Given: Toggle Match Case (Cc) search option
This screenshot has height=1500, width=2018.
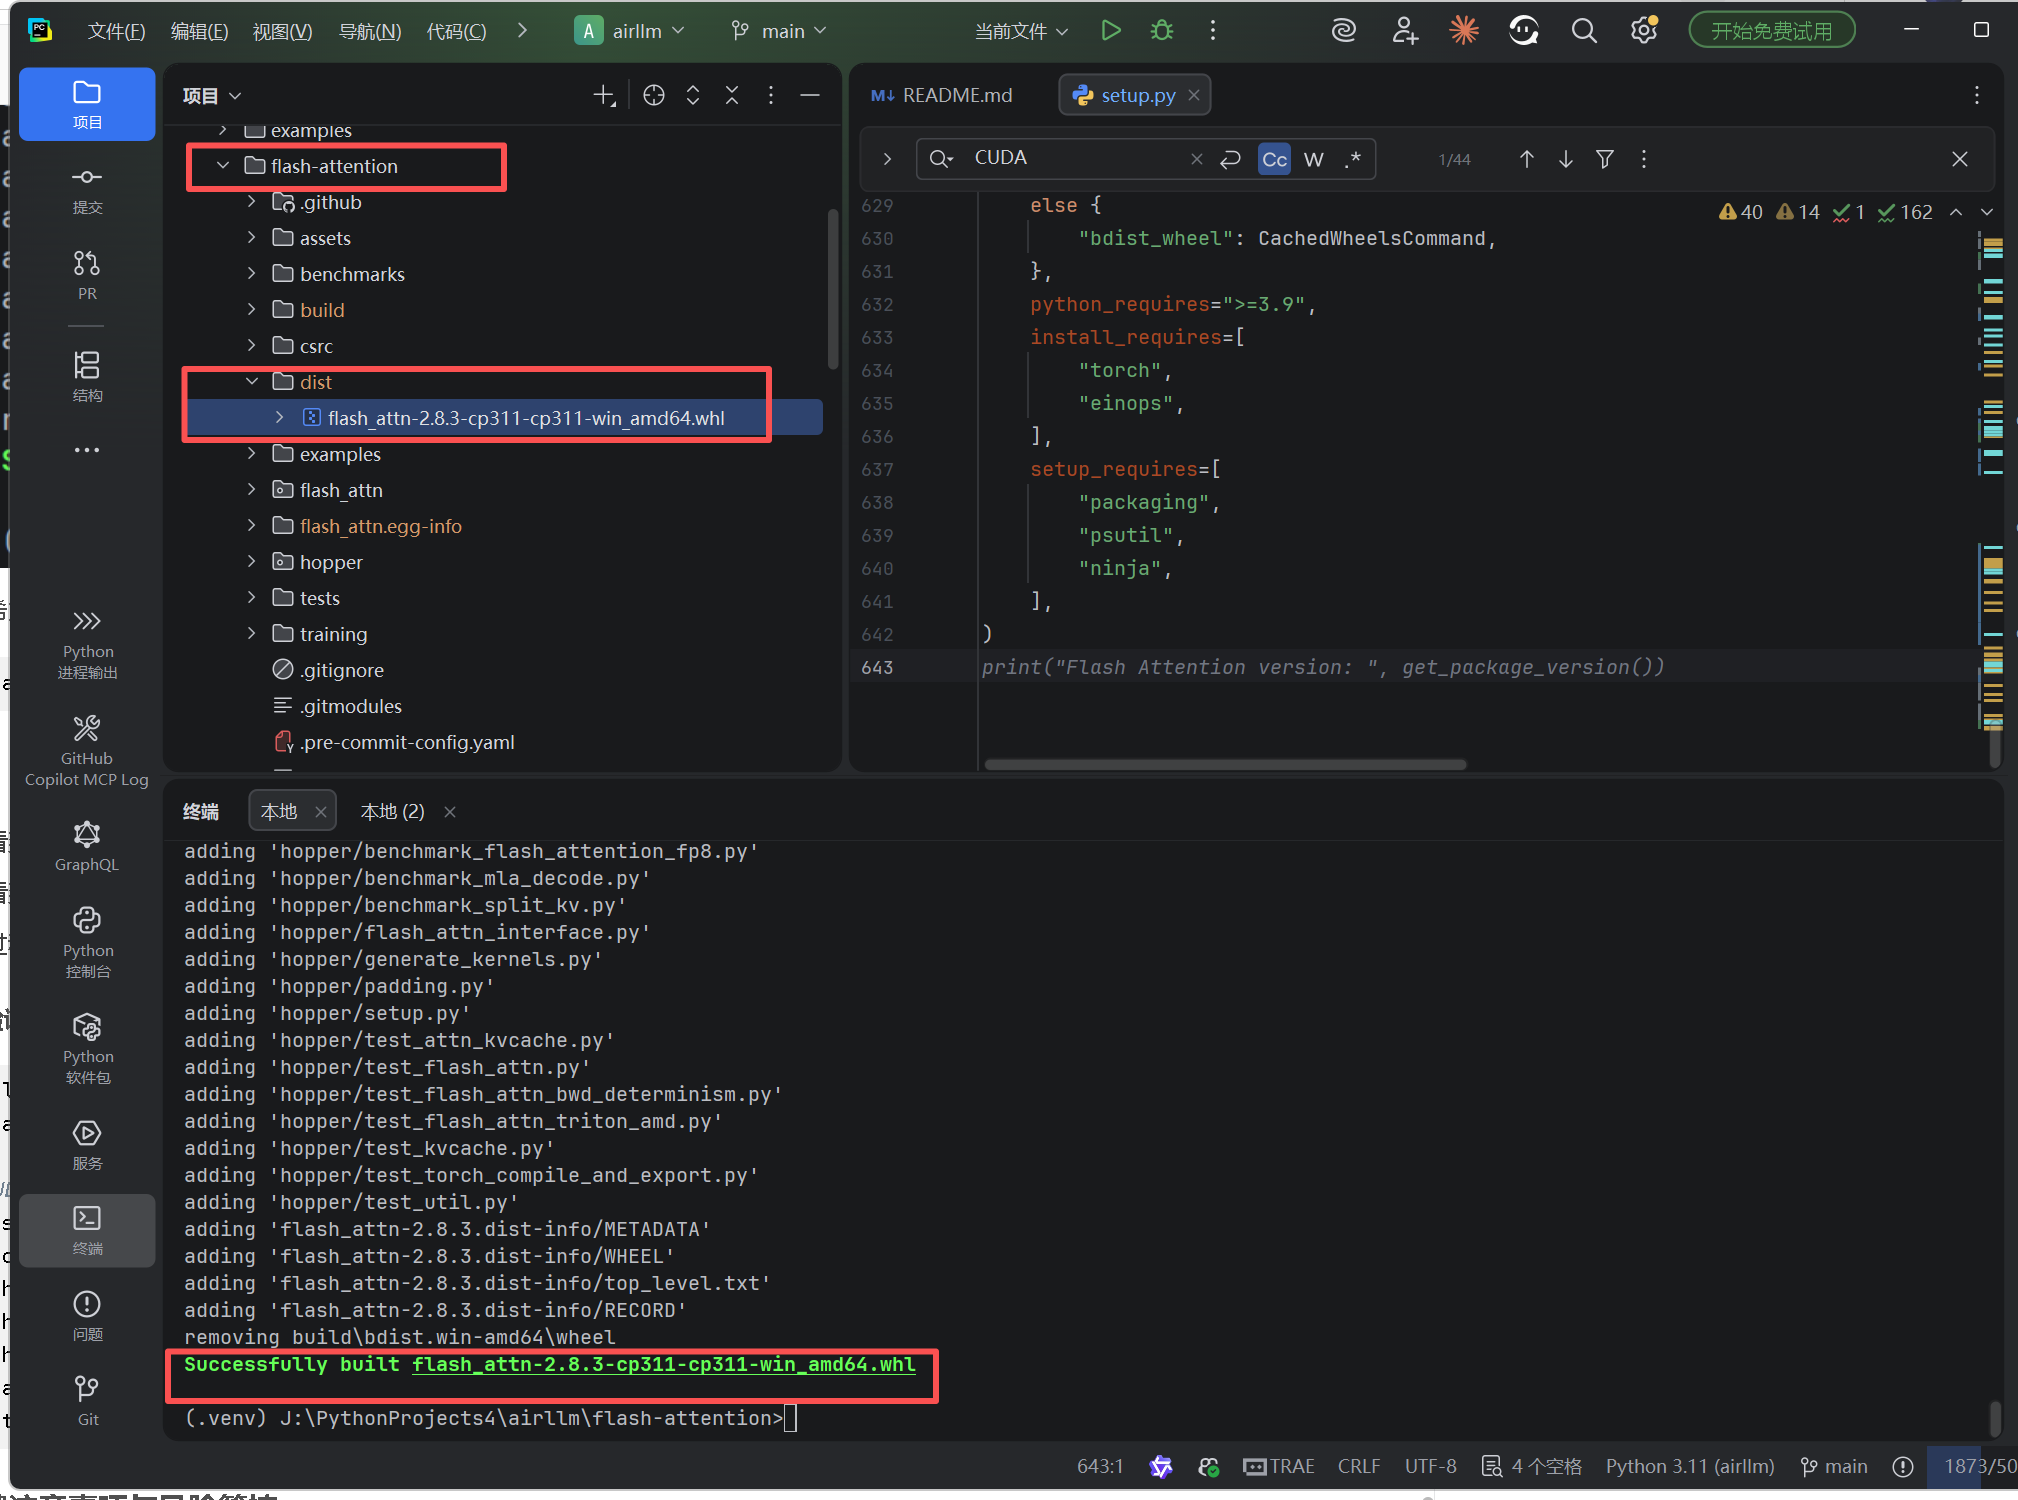Looking at the screenshot, I should [x=1274, y=159].
